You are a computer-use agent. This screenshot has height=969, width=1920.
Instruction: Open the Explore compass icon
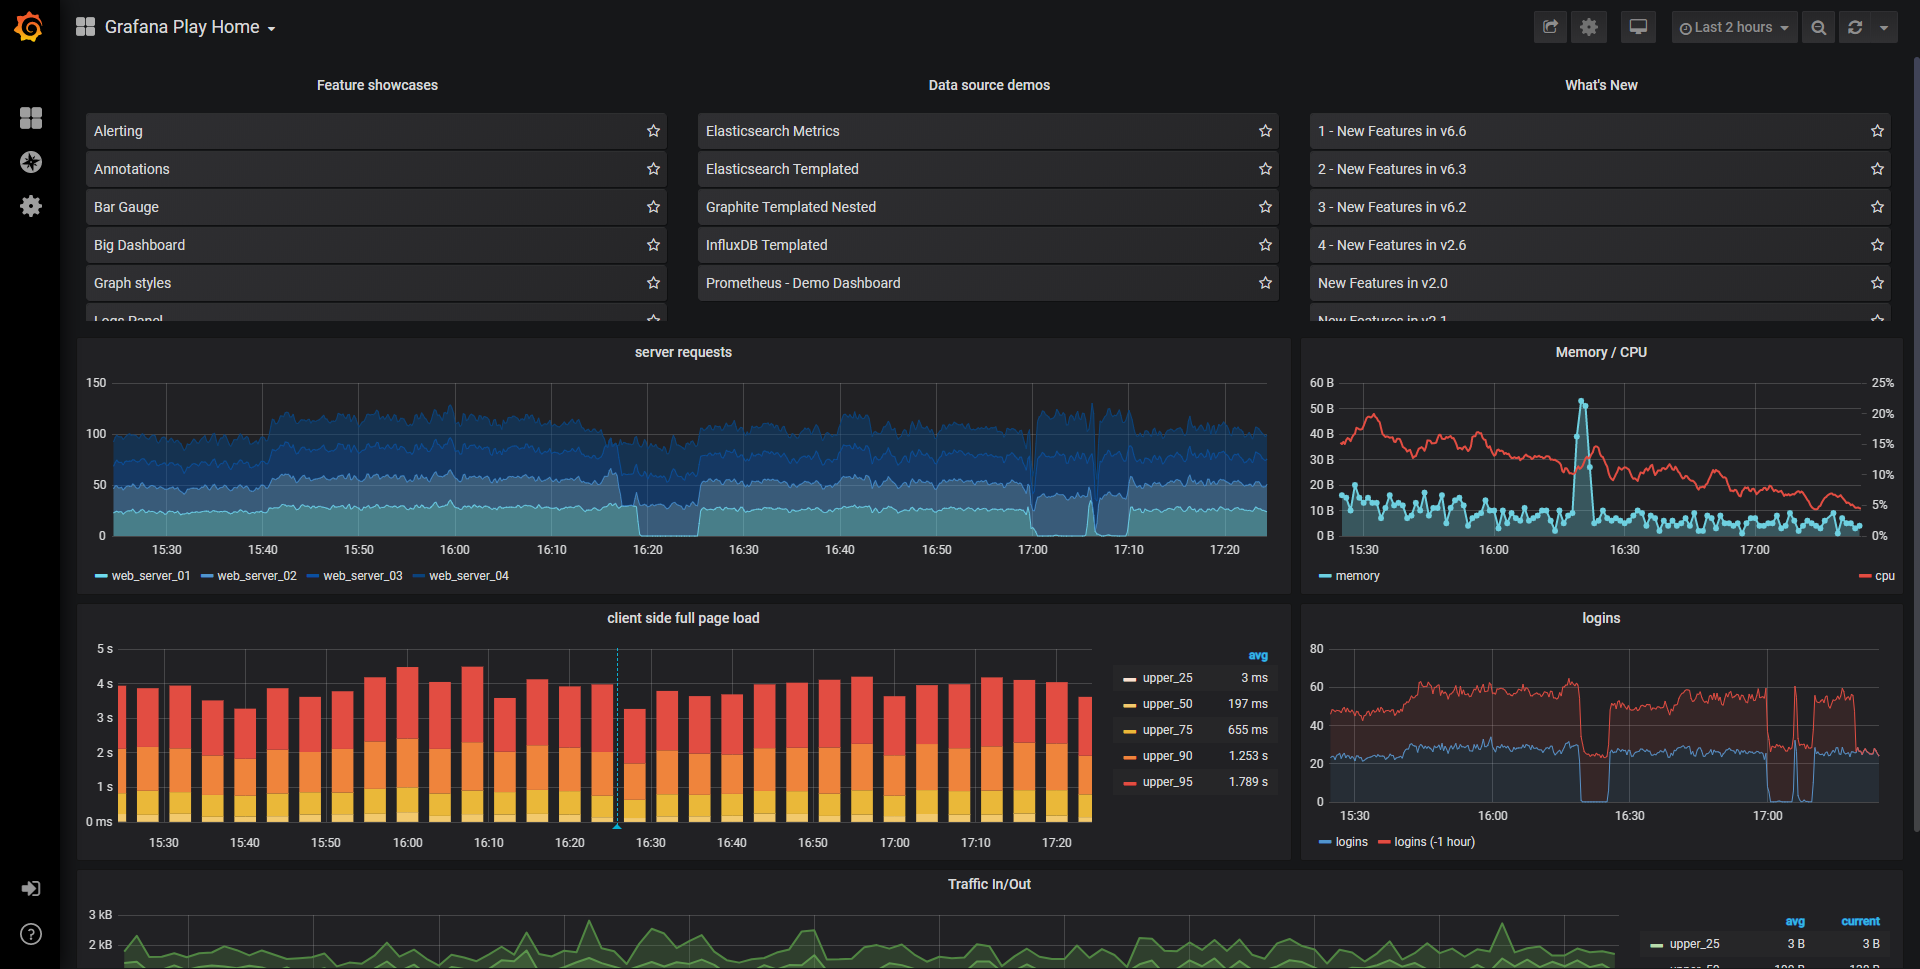pos(31,162)
